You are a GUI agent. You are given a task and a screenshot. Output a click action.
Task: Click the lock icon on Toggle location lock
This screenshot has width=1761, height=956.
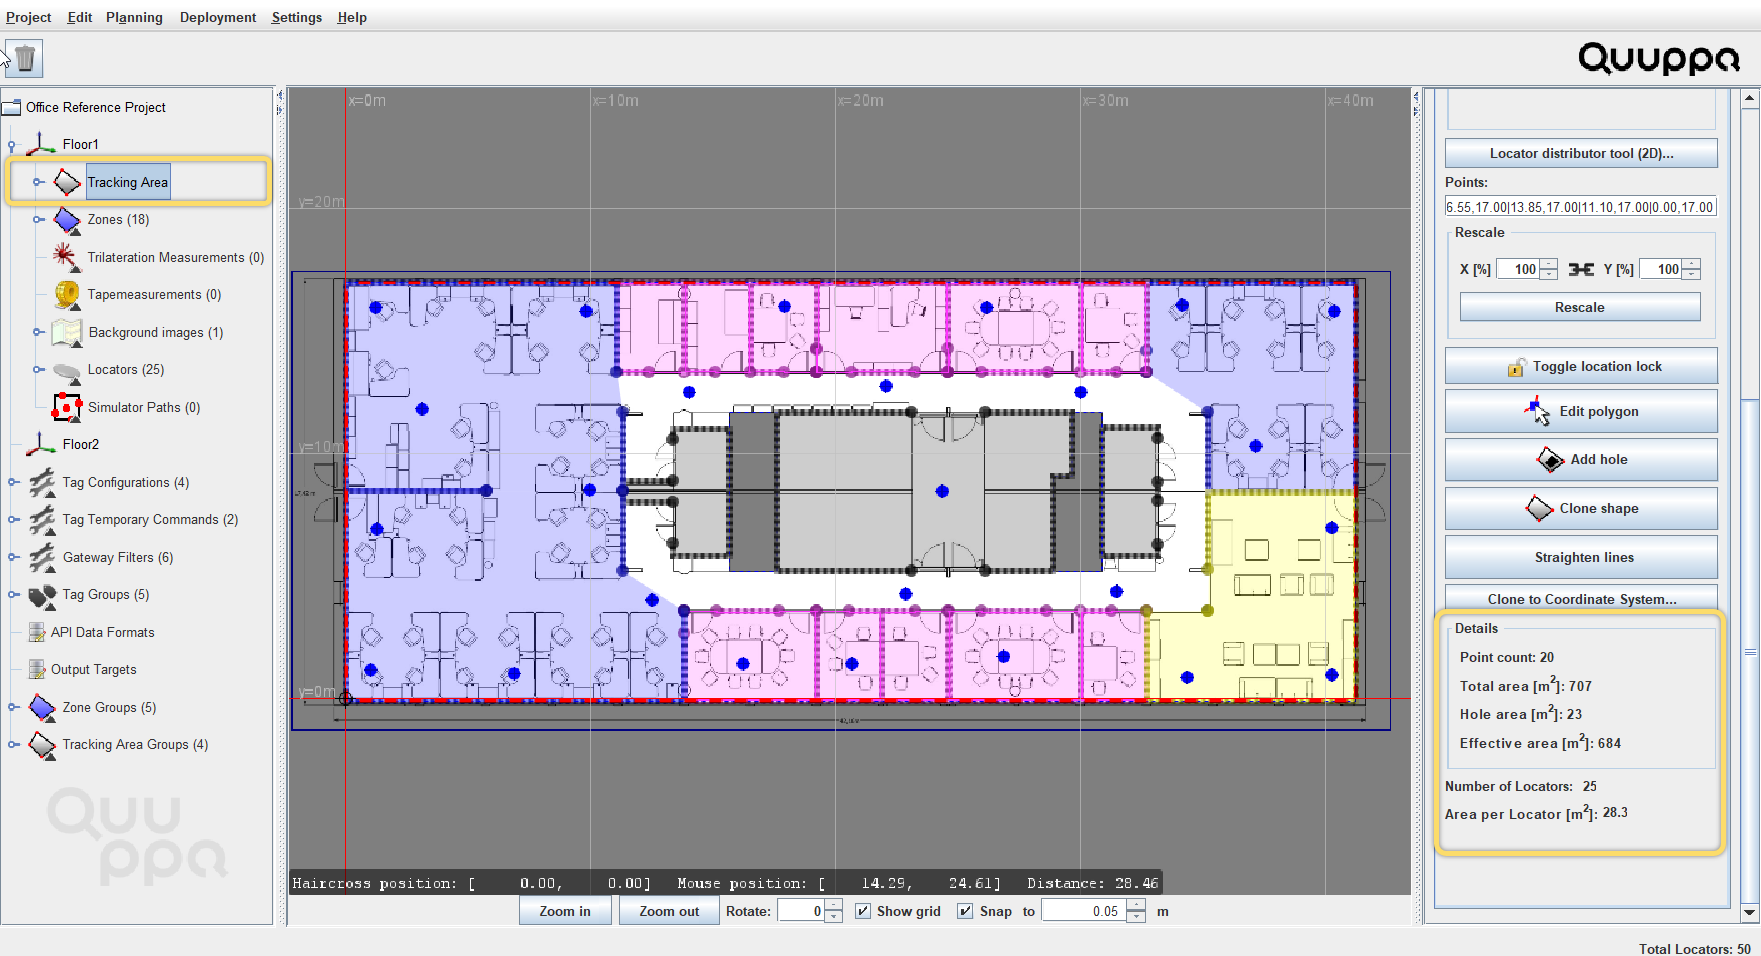[1517, 367]
